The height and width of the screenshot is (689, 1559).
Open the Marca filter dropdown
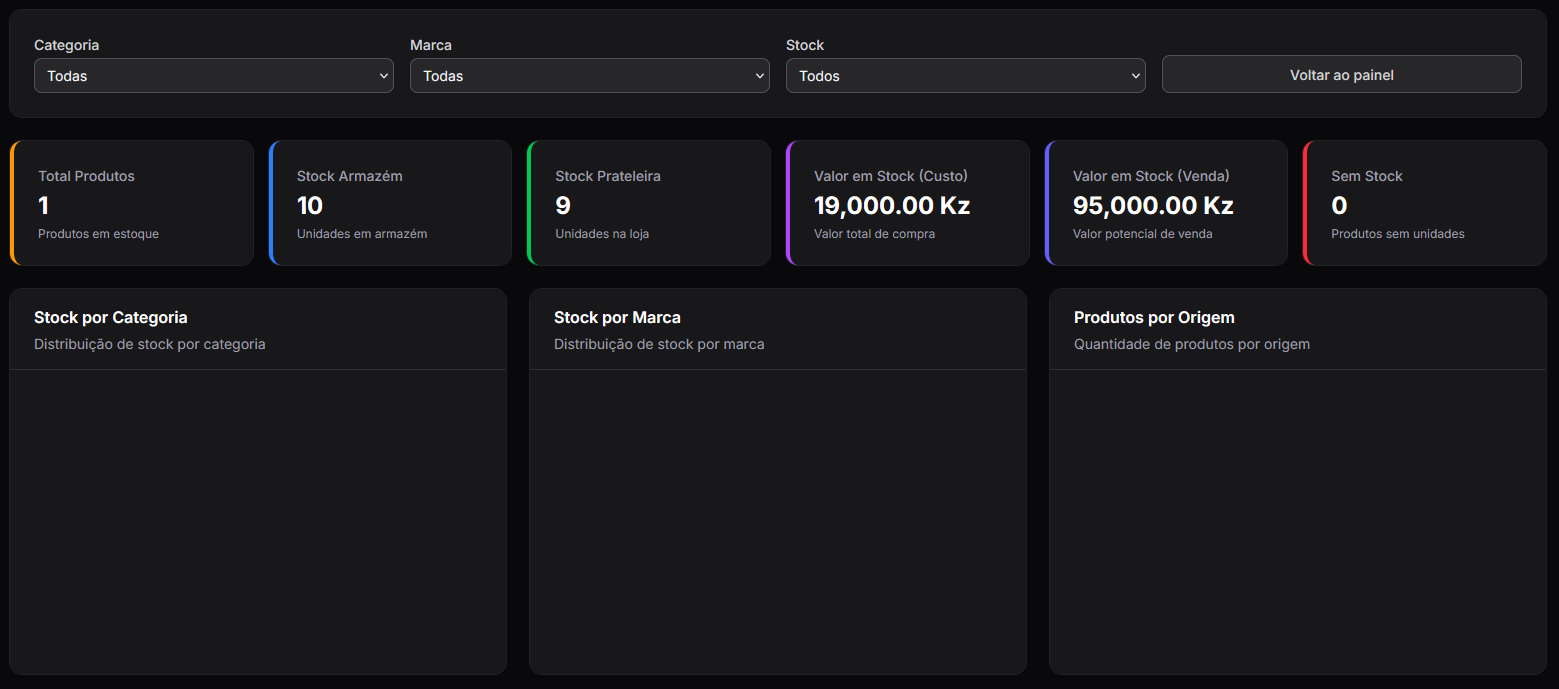[x=590, y=76]
